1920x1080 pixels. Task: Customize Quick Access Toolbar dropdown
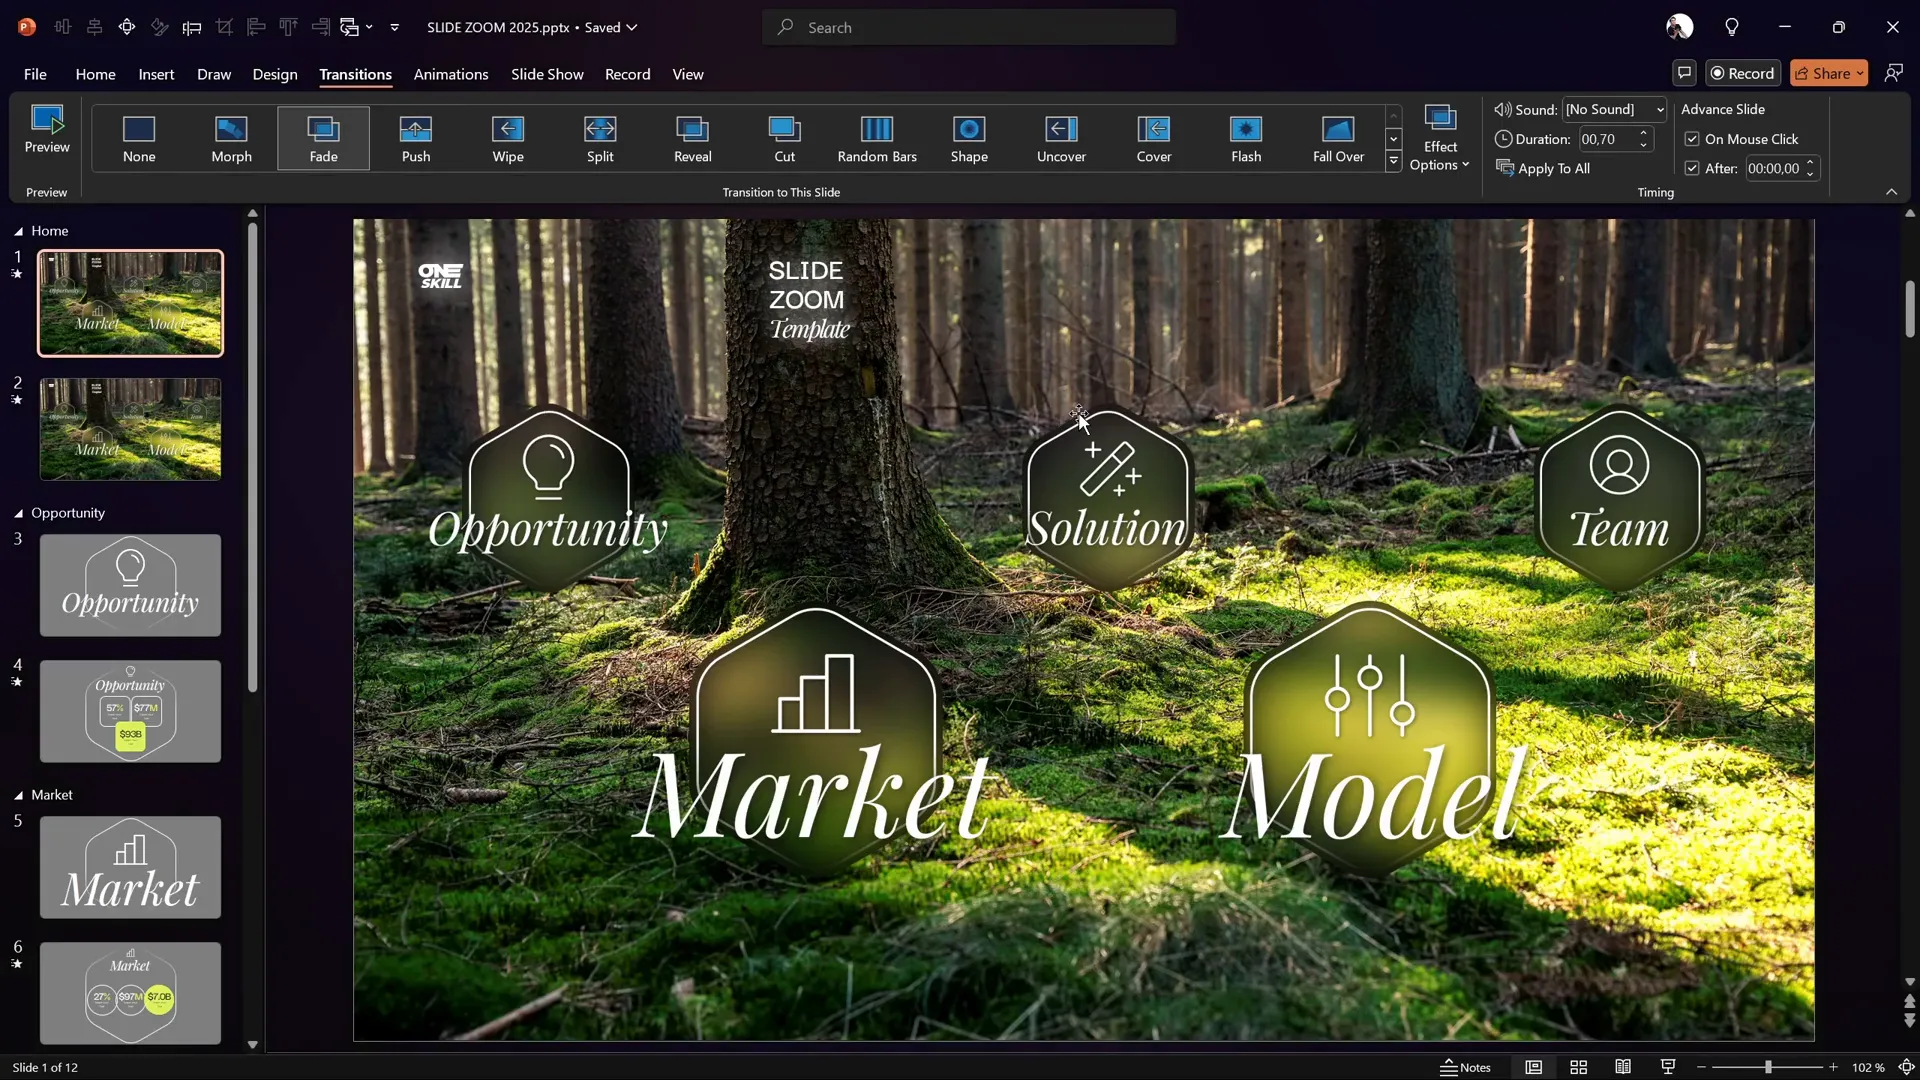click(395, 27)
